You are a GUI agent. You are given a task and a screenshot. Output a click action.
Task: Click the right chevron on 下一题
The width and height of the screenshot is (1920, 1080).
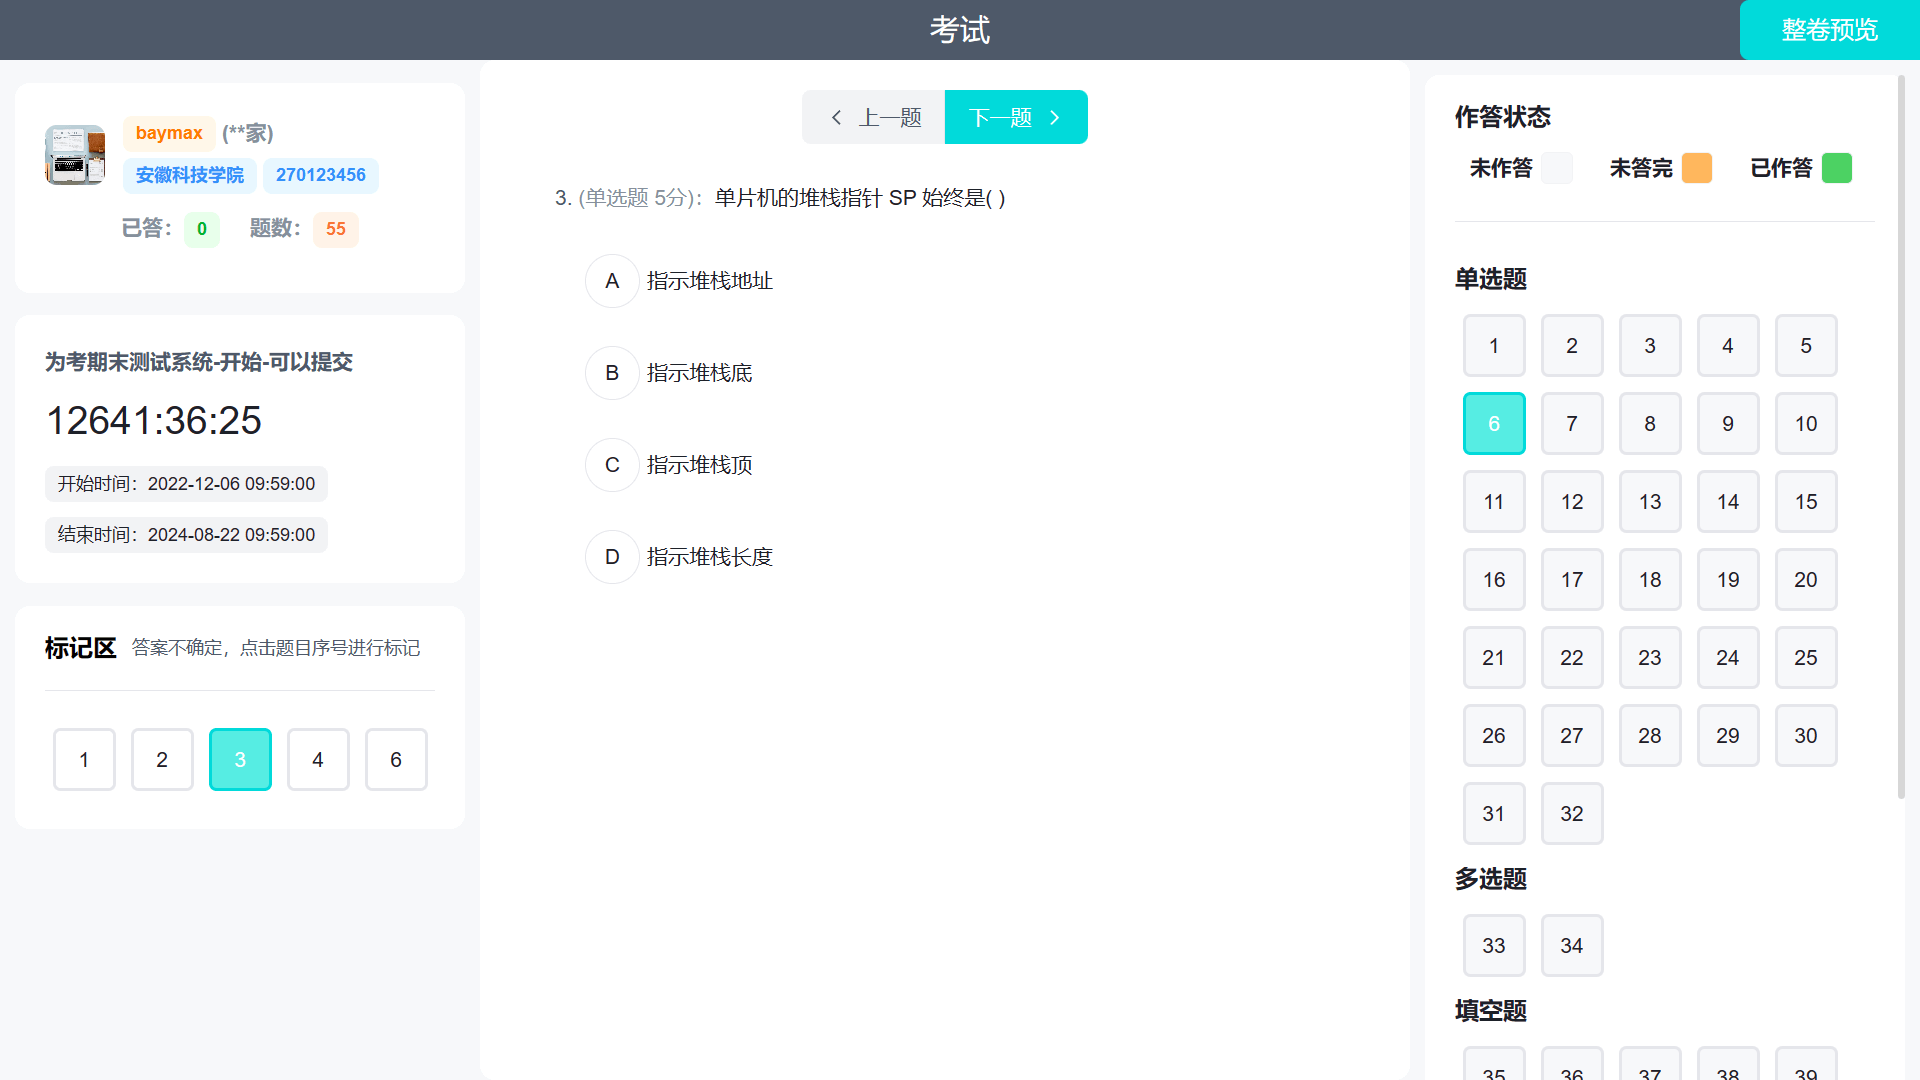click(1055, 118)
